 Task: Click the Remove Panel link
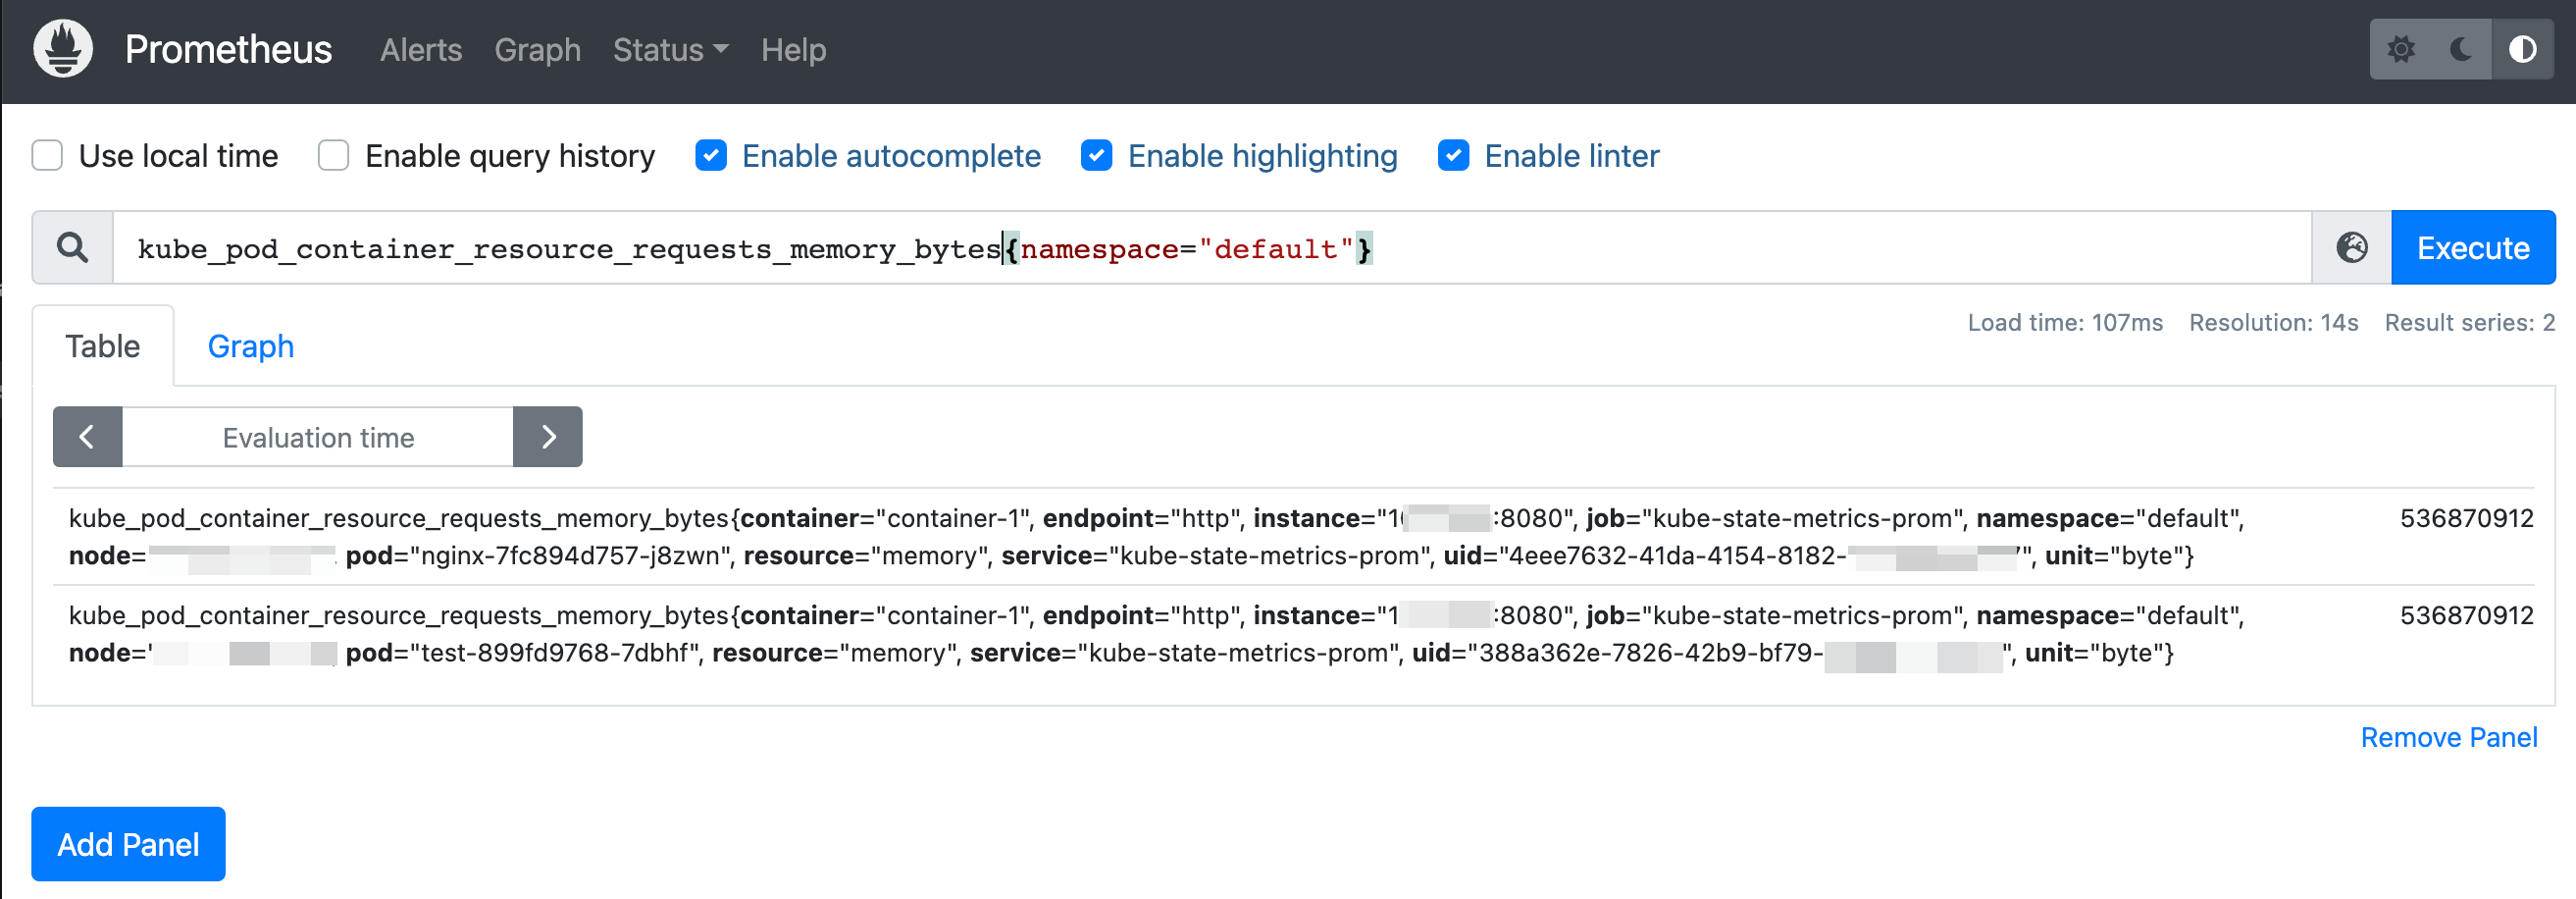tap(2448, 737)
